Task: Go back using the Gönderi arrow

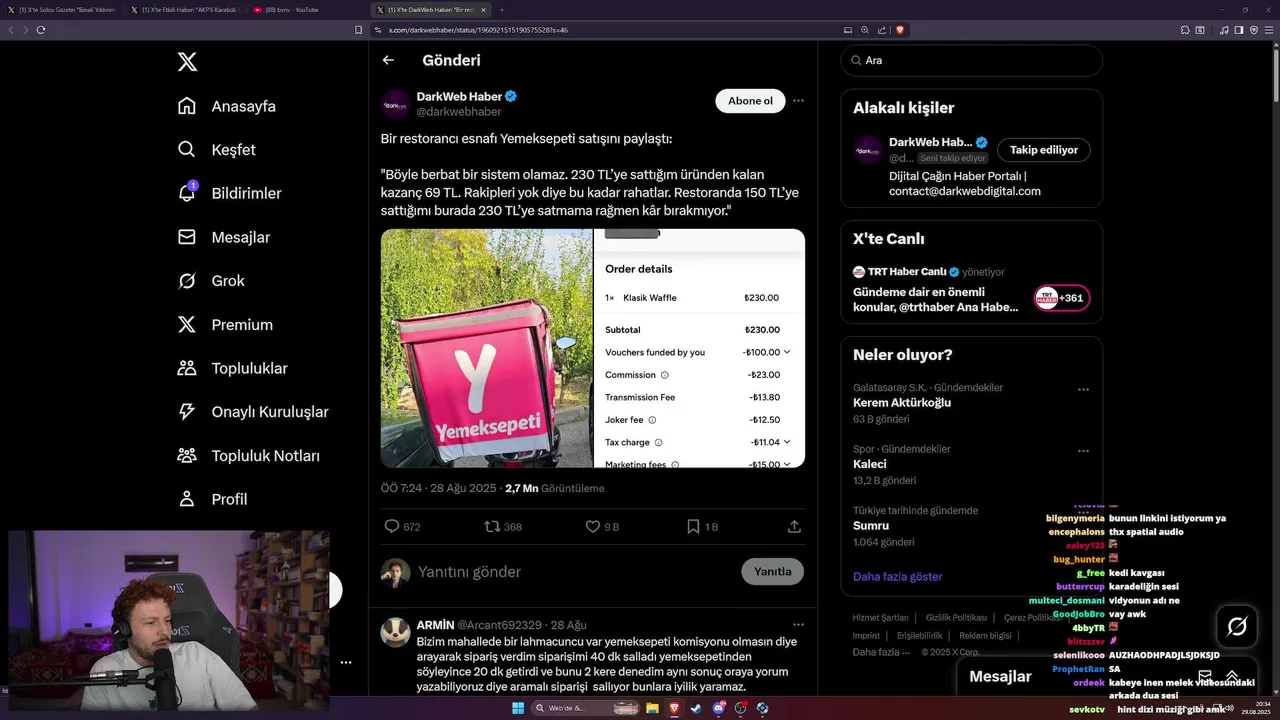Action: tap(388, 60)
